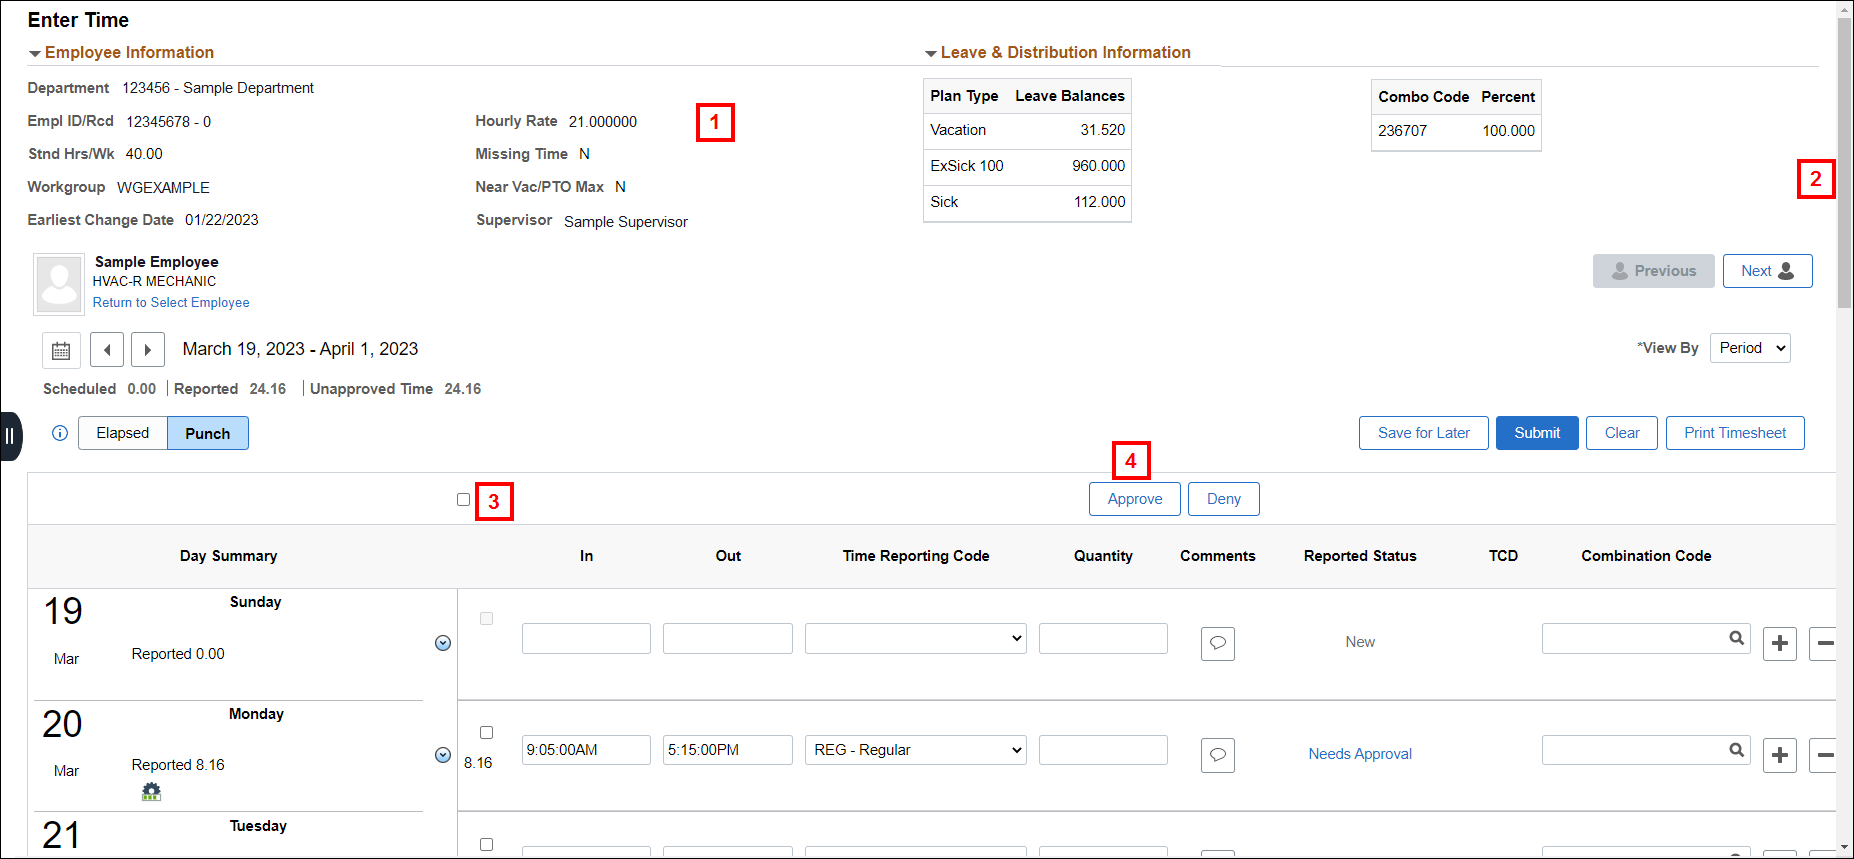The width and height of the screenshot is (1854, 859).
Task: Click the ExSick 100 plan type row
Action: click(1027, 166)
